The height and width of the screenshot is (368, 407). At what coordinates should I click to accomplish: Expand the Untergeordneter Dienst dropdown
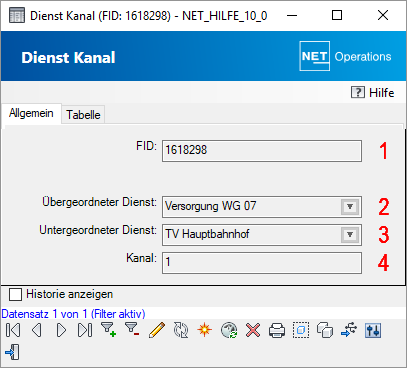(350, 235)
